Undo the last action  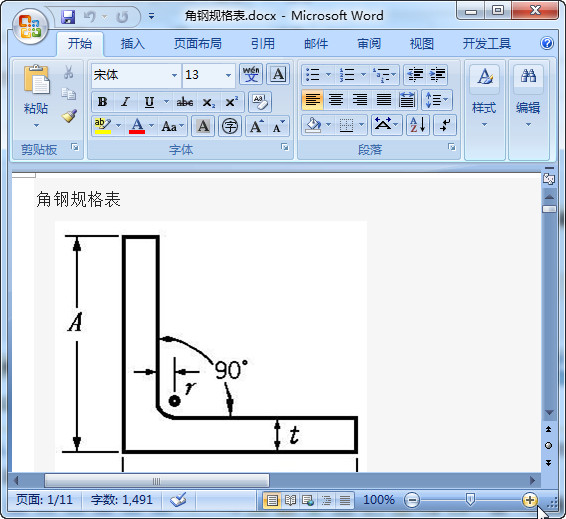pos(90,17)
